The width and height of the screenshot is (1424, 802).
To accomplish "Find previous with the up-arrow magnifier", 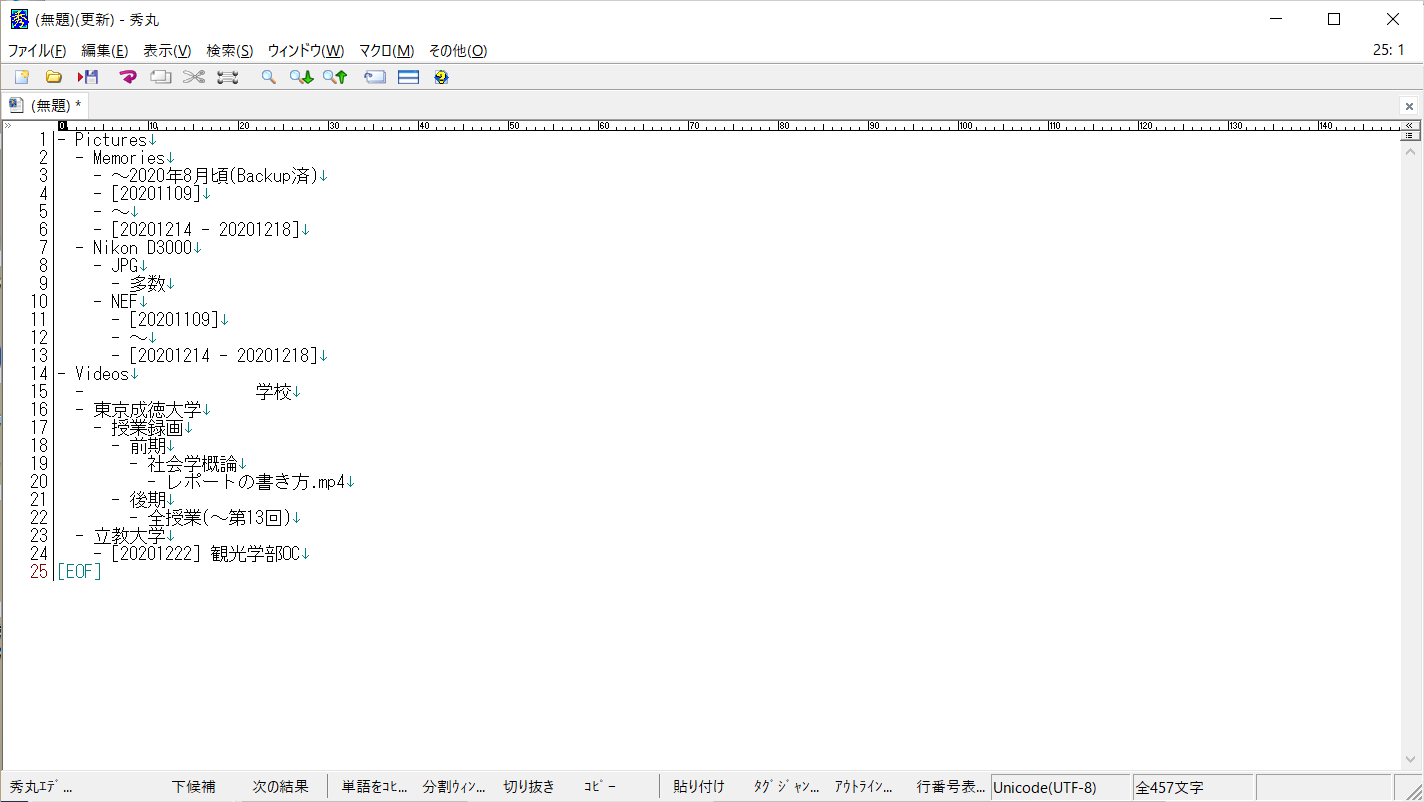I will (x=335, y=77).
